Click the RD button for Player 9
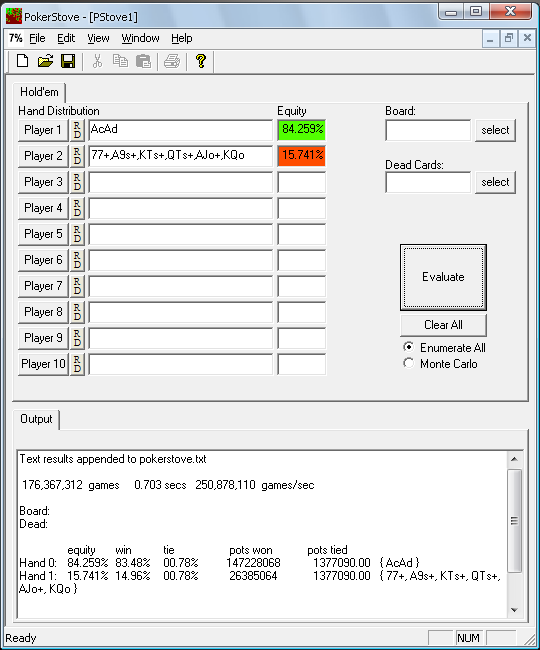Screen dimensions: 540x650 (77, 338)
